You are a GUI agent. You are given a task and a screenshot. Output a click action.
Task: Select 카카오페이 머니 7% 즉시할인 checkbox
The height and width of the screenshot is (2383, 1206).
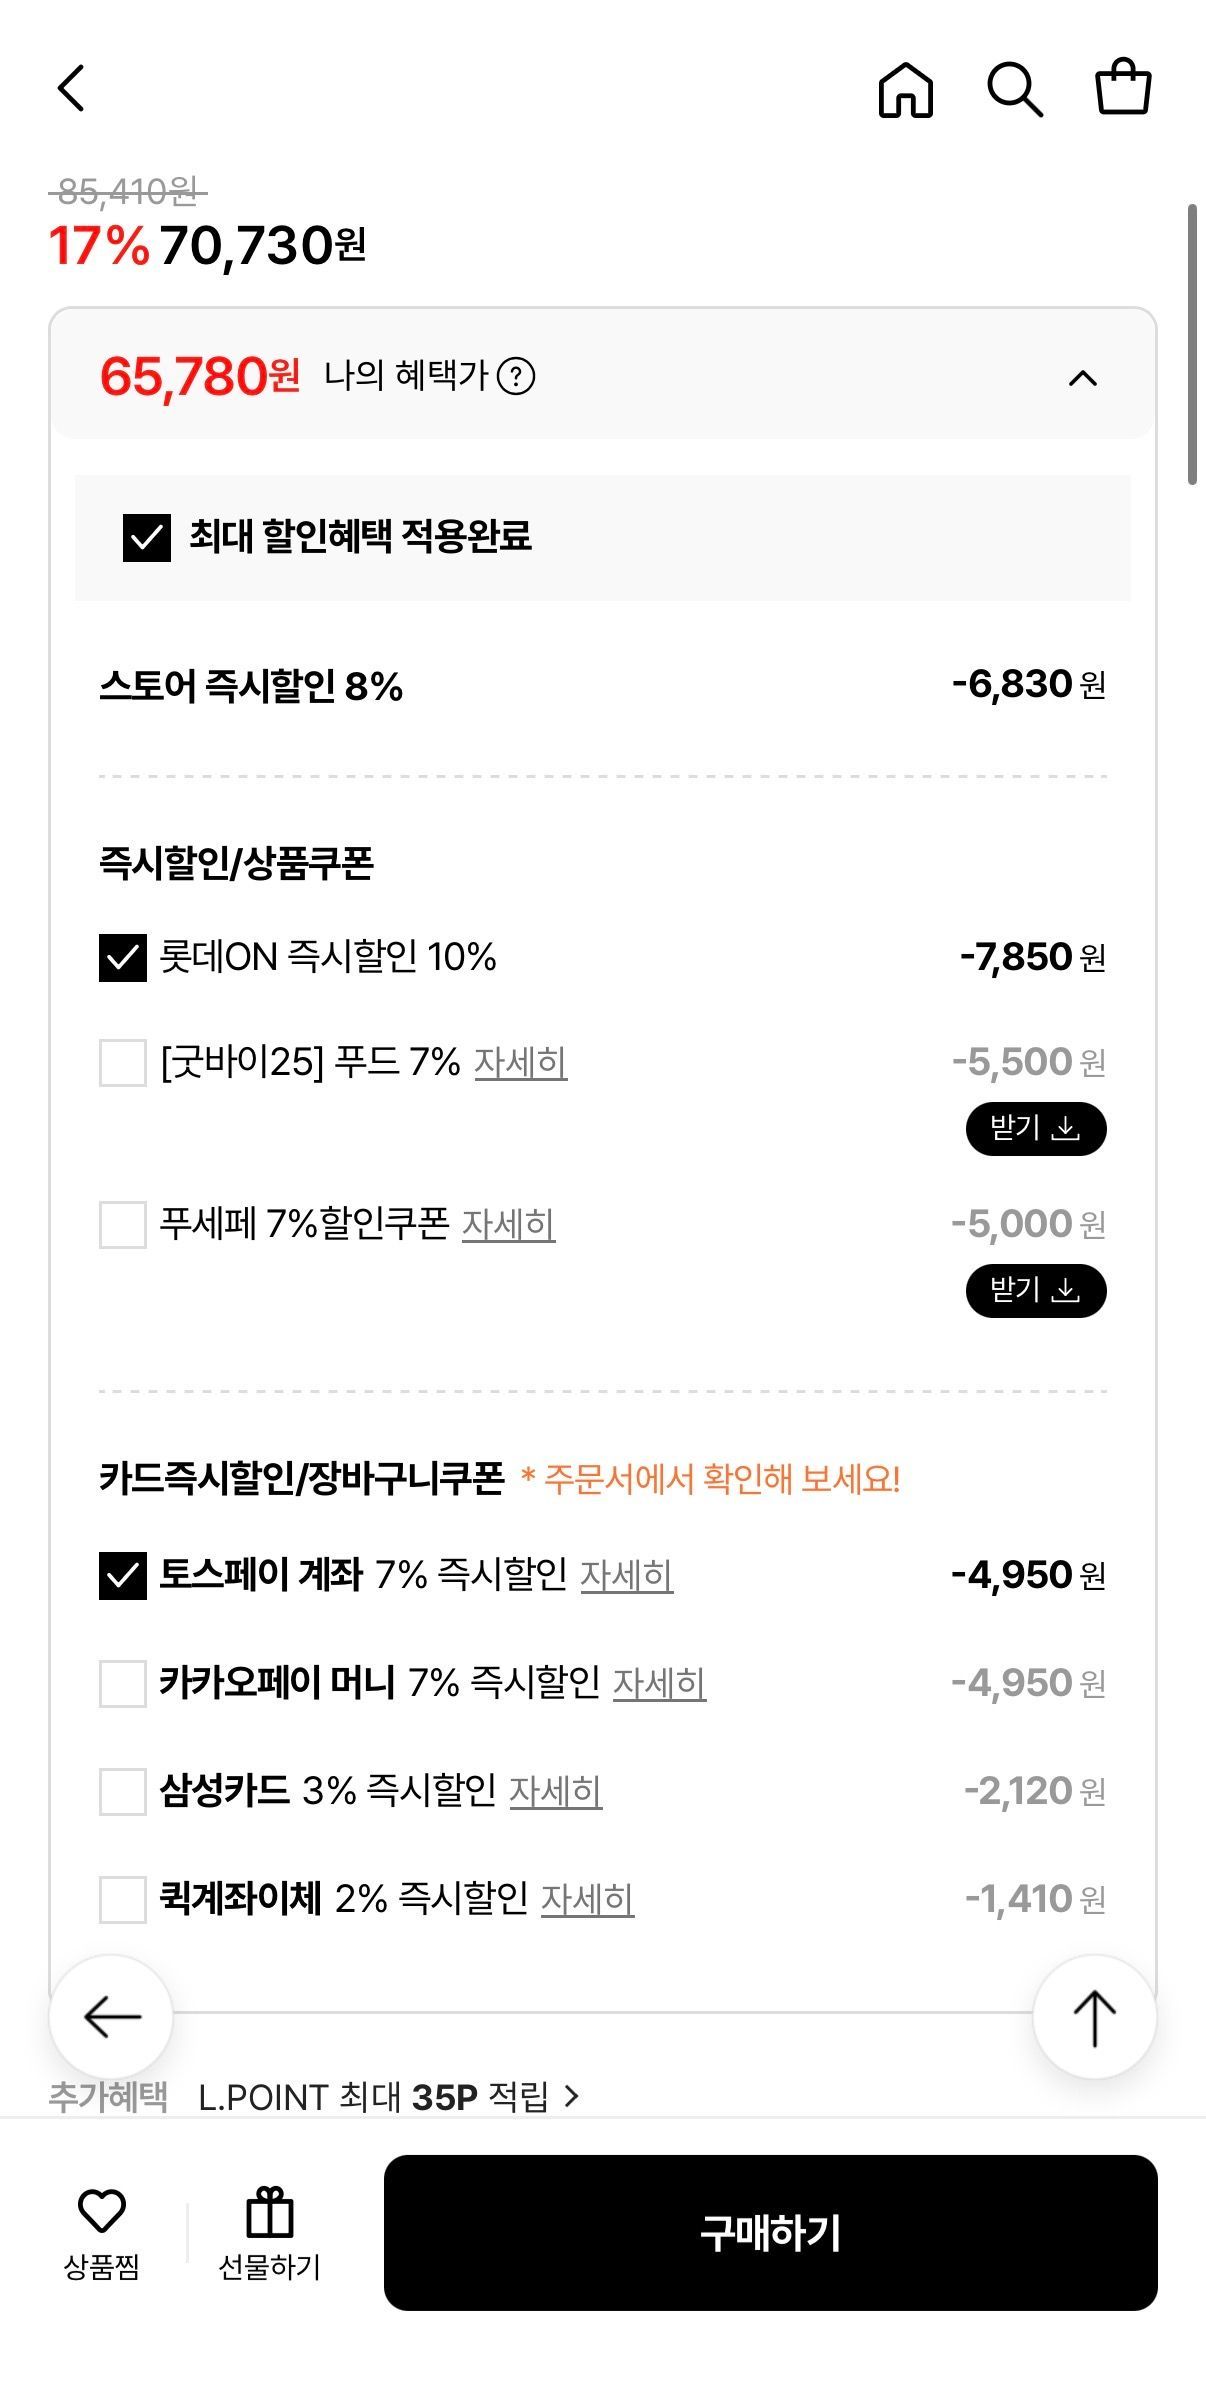123,1684
